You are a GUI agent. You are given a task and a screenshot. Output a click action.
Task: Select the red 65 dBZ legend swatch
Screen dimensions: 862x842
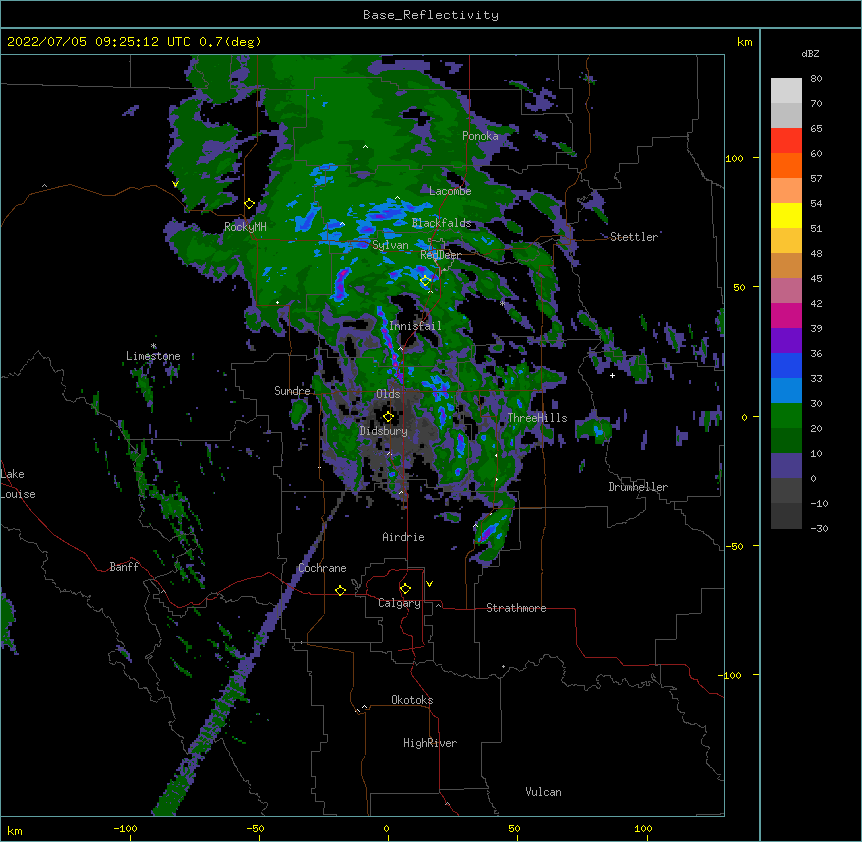[786, 141]
